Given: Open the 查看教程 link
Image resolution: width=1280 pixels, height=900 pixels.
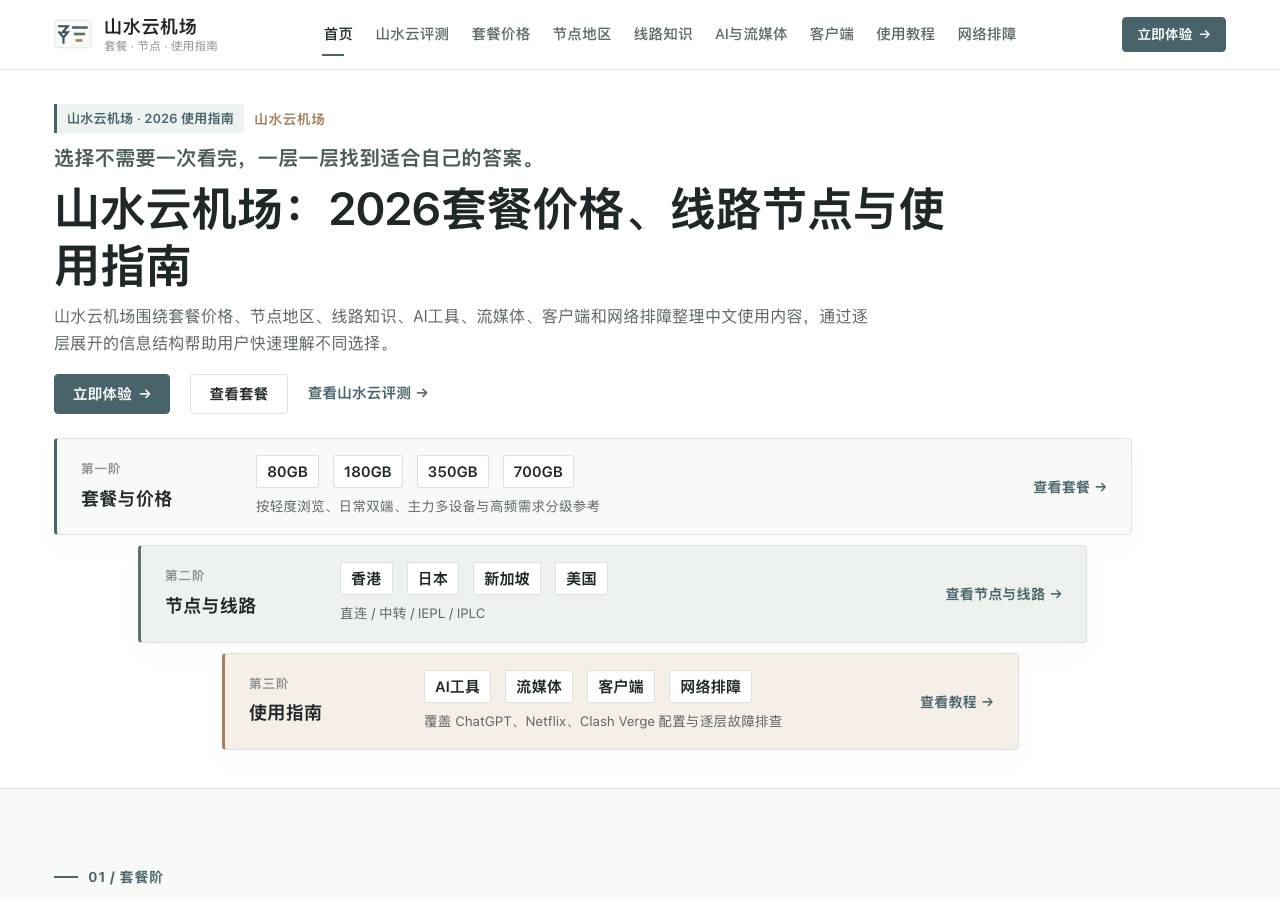Looking at the screenshot, I should [957, 702].
